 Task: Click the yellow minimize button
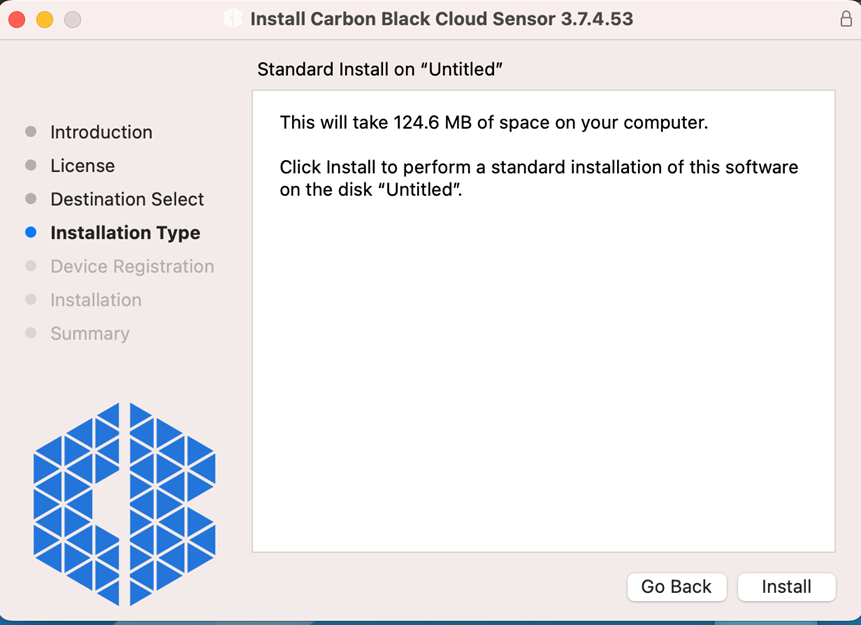point(44,18)
